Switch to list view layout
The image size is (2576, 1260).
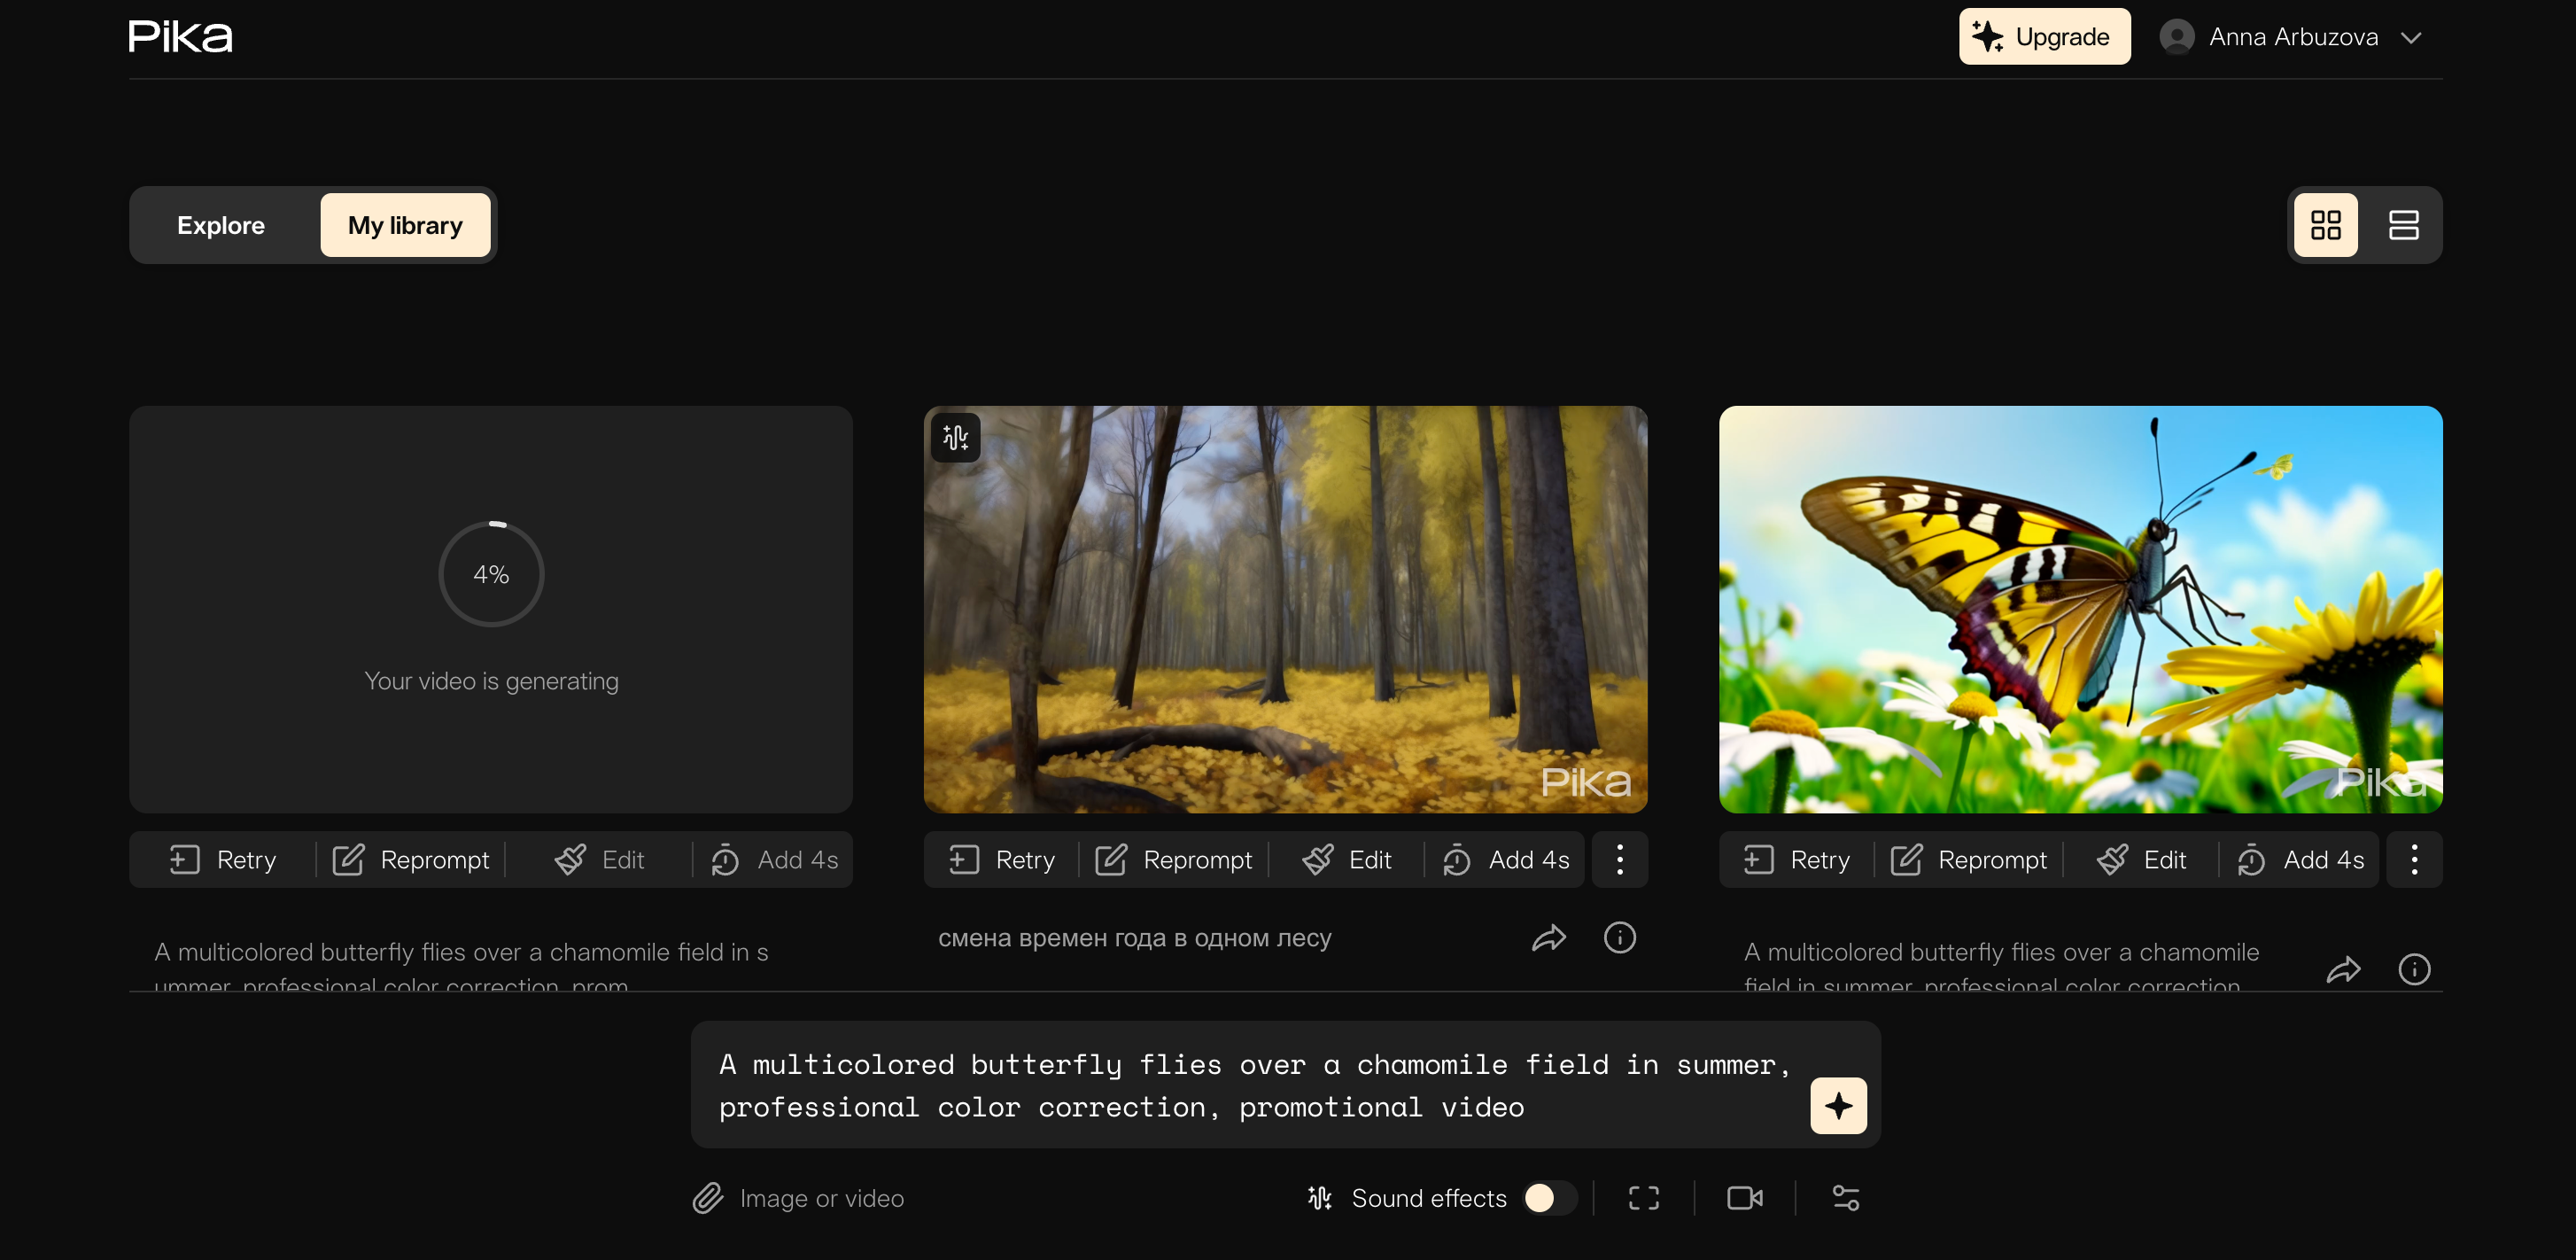(x=2403, y=225)
